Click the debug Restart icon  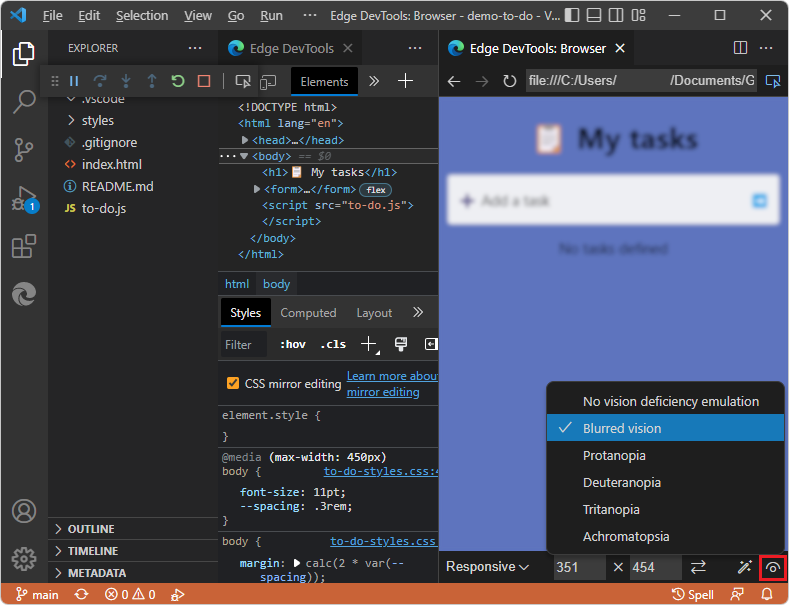tap(178, 81)
